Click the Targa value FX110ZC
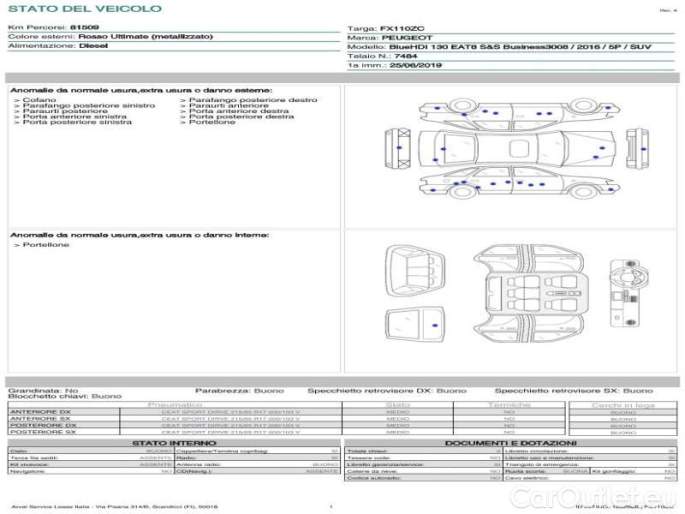Viewport: 685px width, 514px height. (402, 29)
